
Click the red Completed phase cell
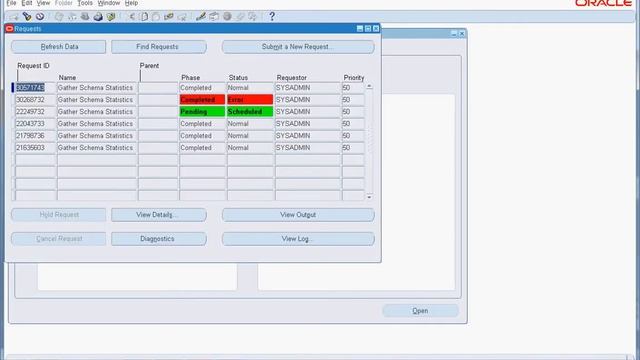click(x=202, y=100)
